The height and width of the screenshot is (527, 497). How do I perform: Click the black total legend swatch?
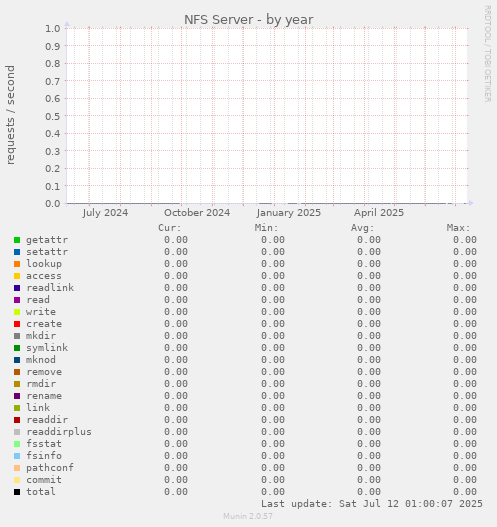17,492
